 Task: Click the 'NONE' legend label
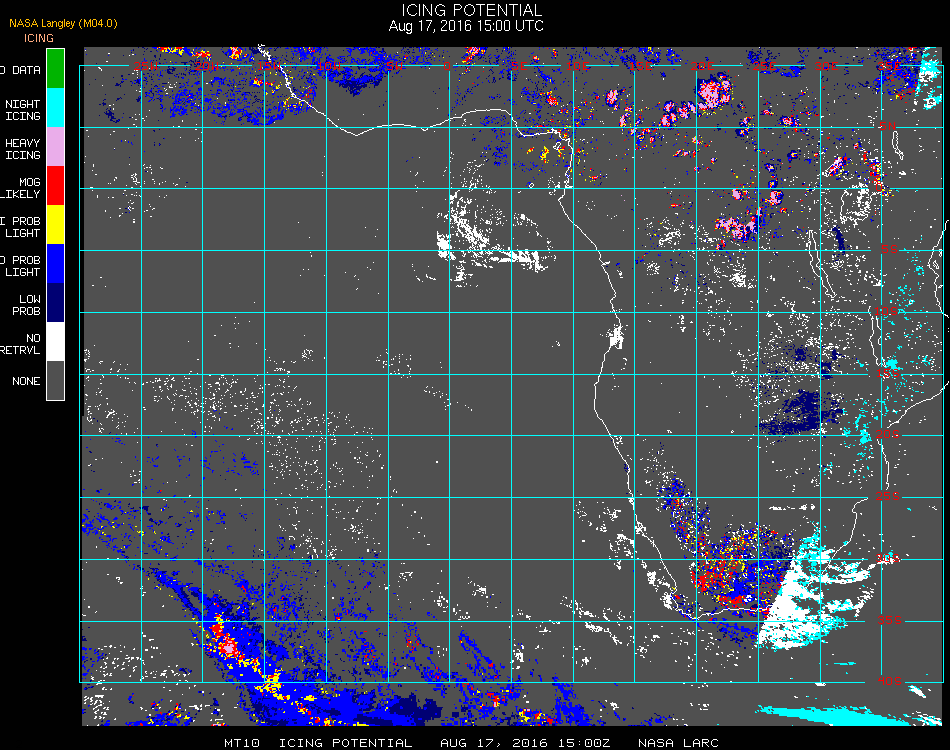[x=26, y=381]
